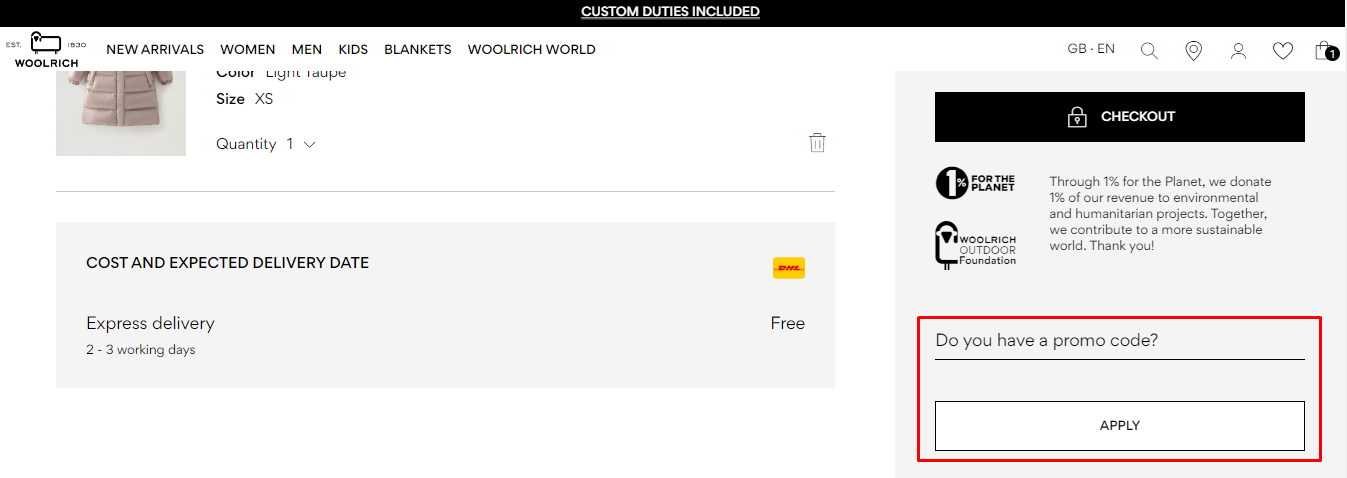Focus the promo code input field

pyautogui.click(x=1120, y=341)
